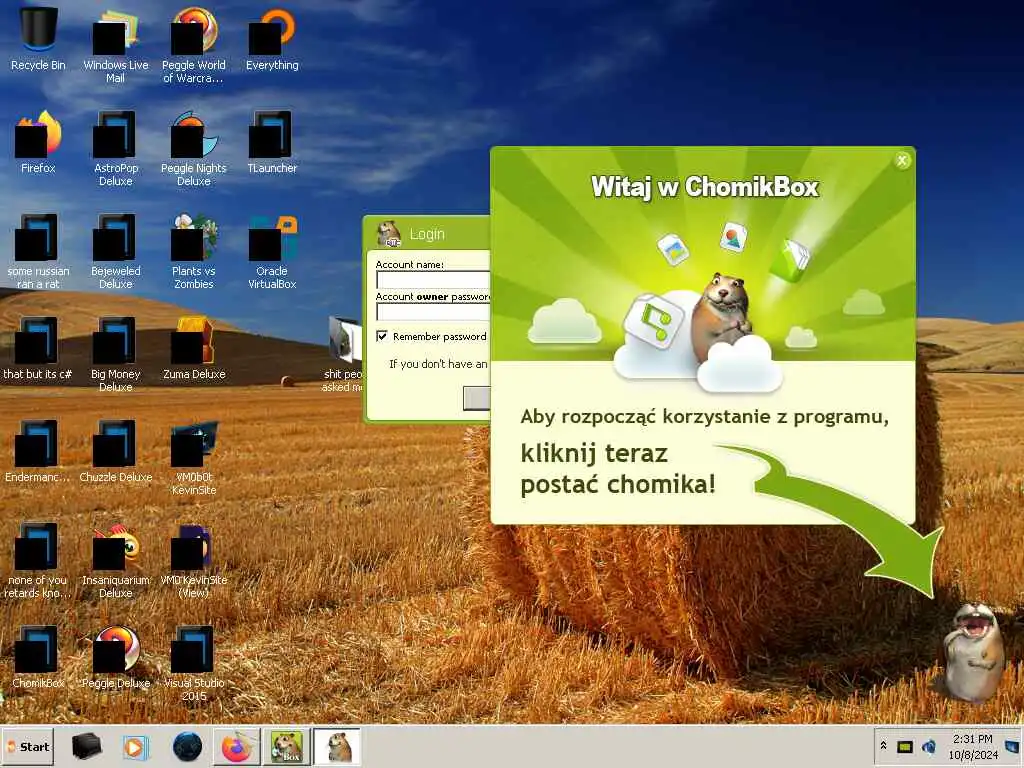
Task: Launch Oracle VirtualBox from desktop
Action: click(x=272, y=251)
